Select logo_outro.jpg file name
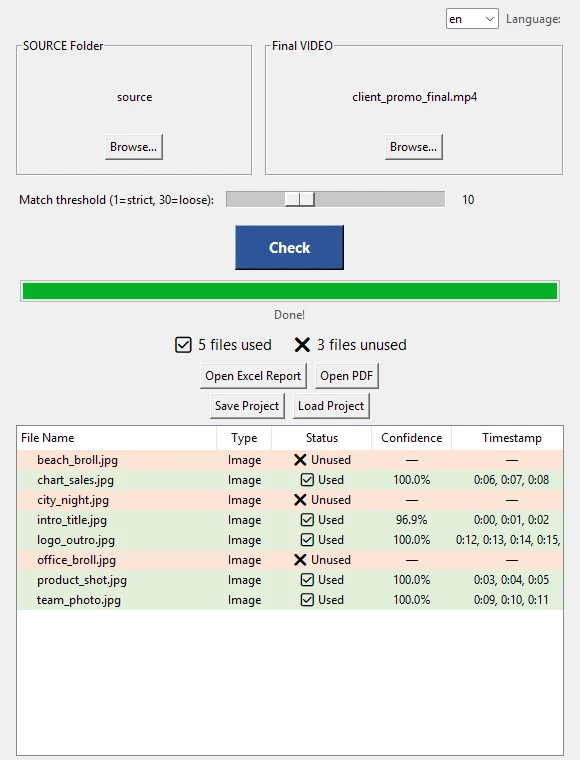This screenshot has width=580, height=760. [76, 539]
